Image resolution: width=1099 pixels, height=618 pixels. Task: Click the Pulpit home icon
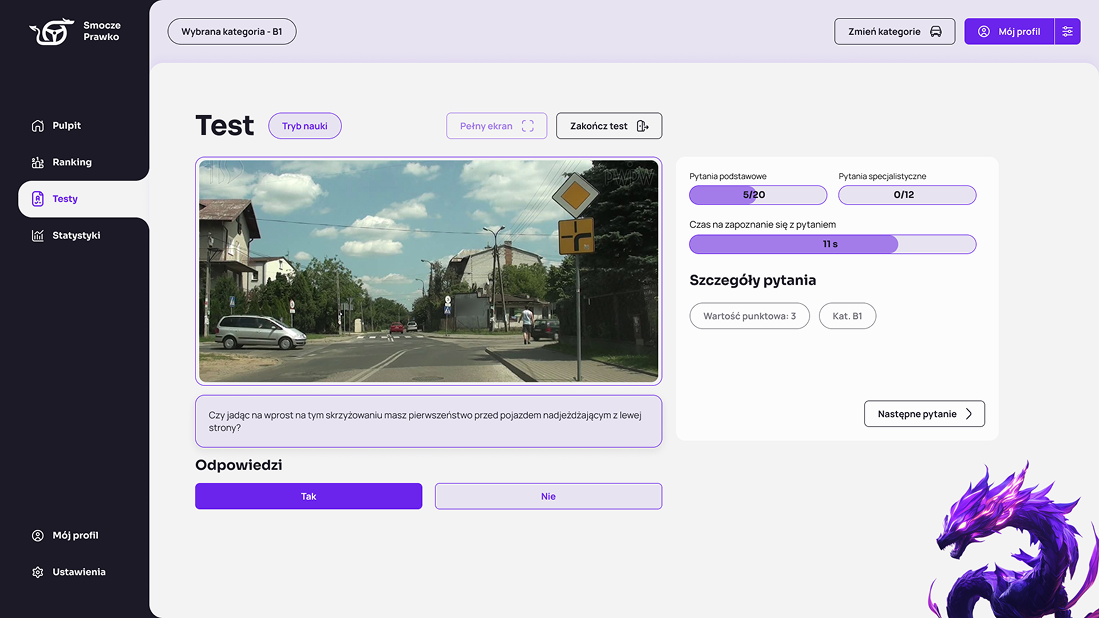(38, 126)
